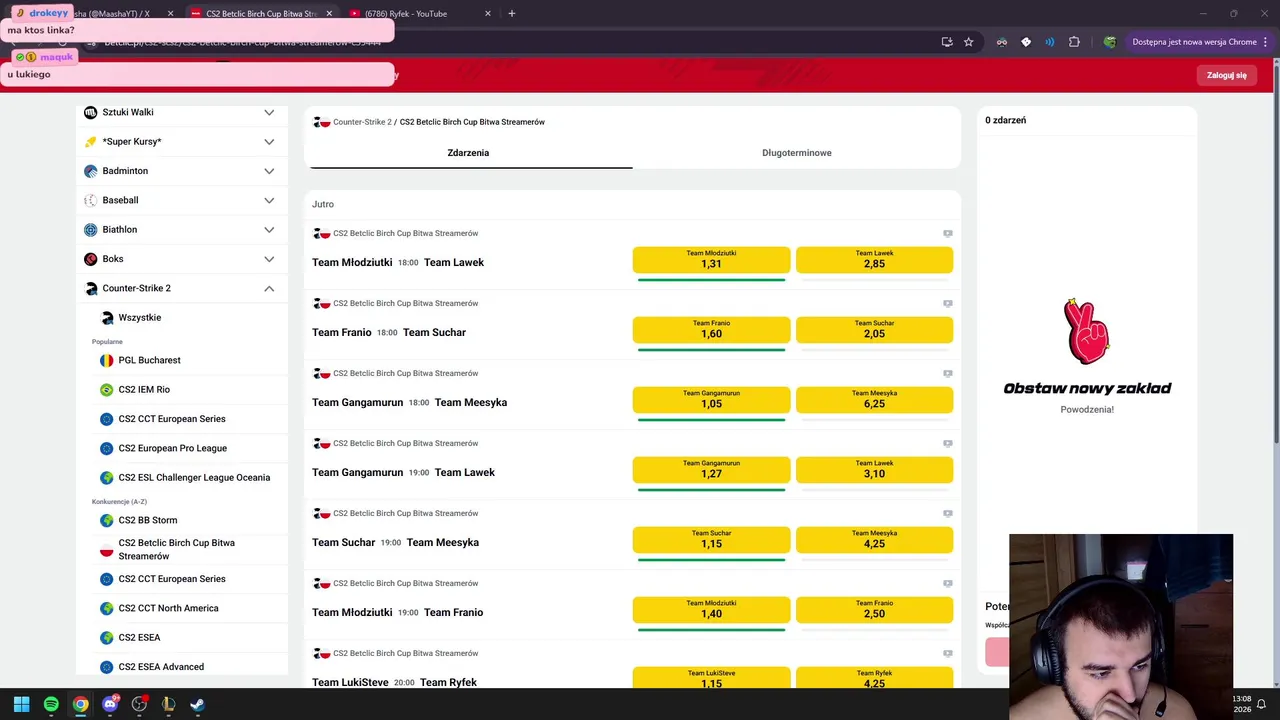Open the Windows notification bell
The height and width of the screenshot is (720, 1280).
(x=1261, y=704)
